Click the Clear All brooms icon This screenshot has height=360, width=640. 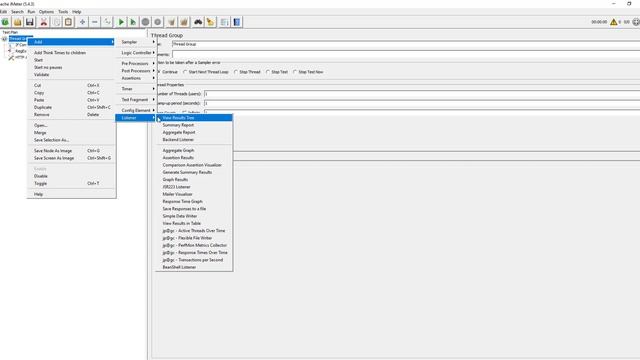(x=184, y=22)
